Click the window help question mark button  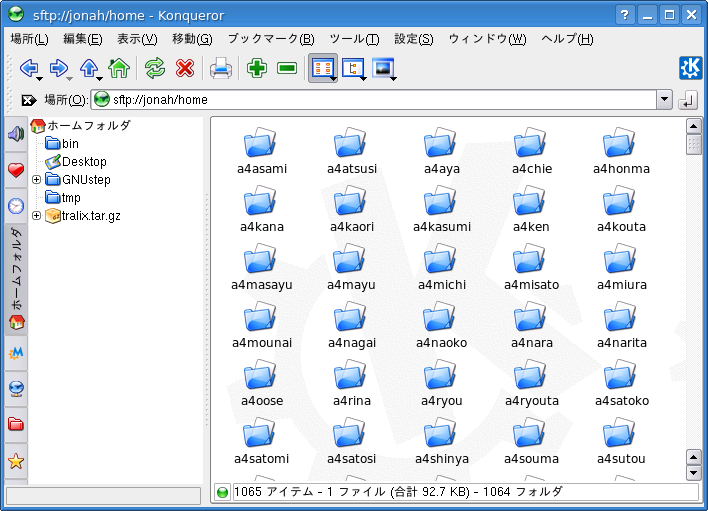point(625,15)
